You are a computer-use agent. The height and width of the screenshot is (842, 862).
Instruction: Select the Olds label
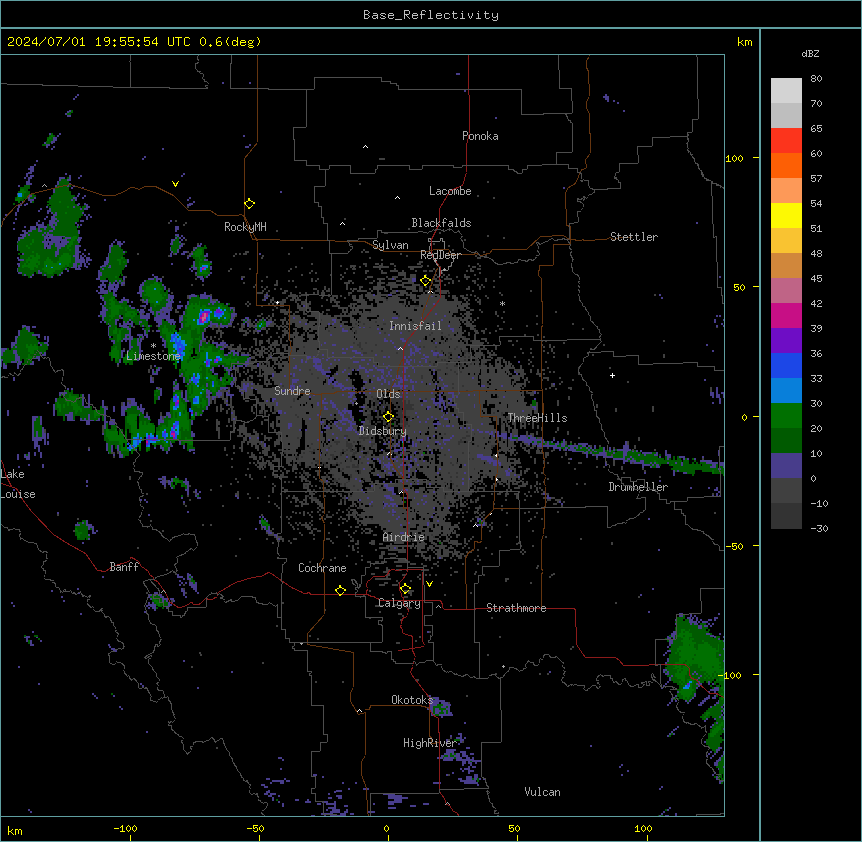[x=388, y=394]
